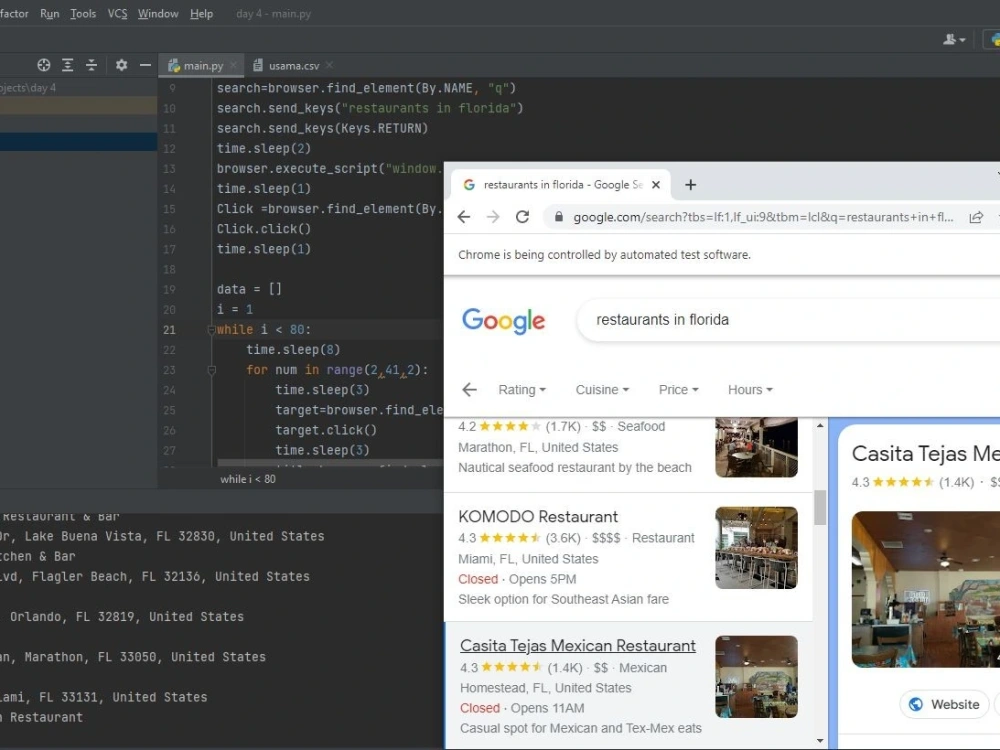The image size is (1000, 750).
Task: Click the Website button for Casita Tejas
Action: tap(943, 704)
